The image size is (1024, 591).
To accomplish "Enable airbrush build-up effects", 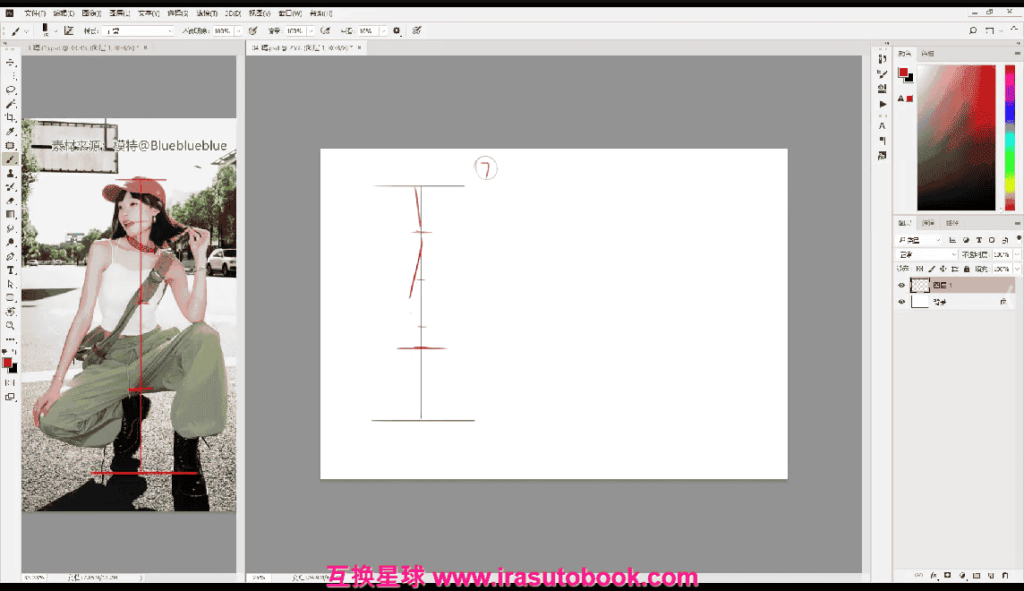I will [x=325, y=31].
